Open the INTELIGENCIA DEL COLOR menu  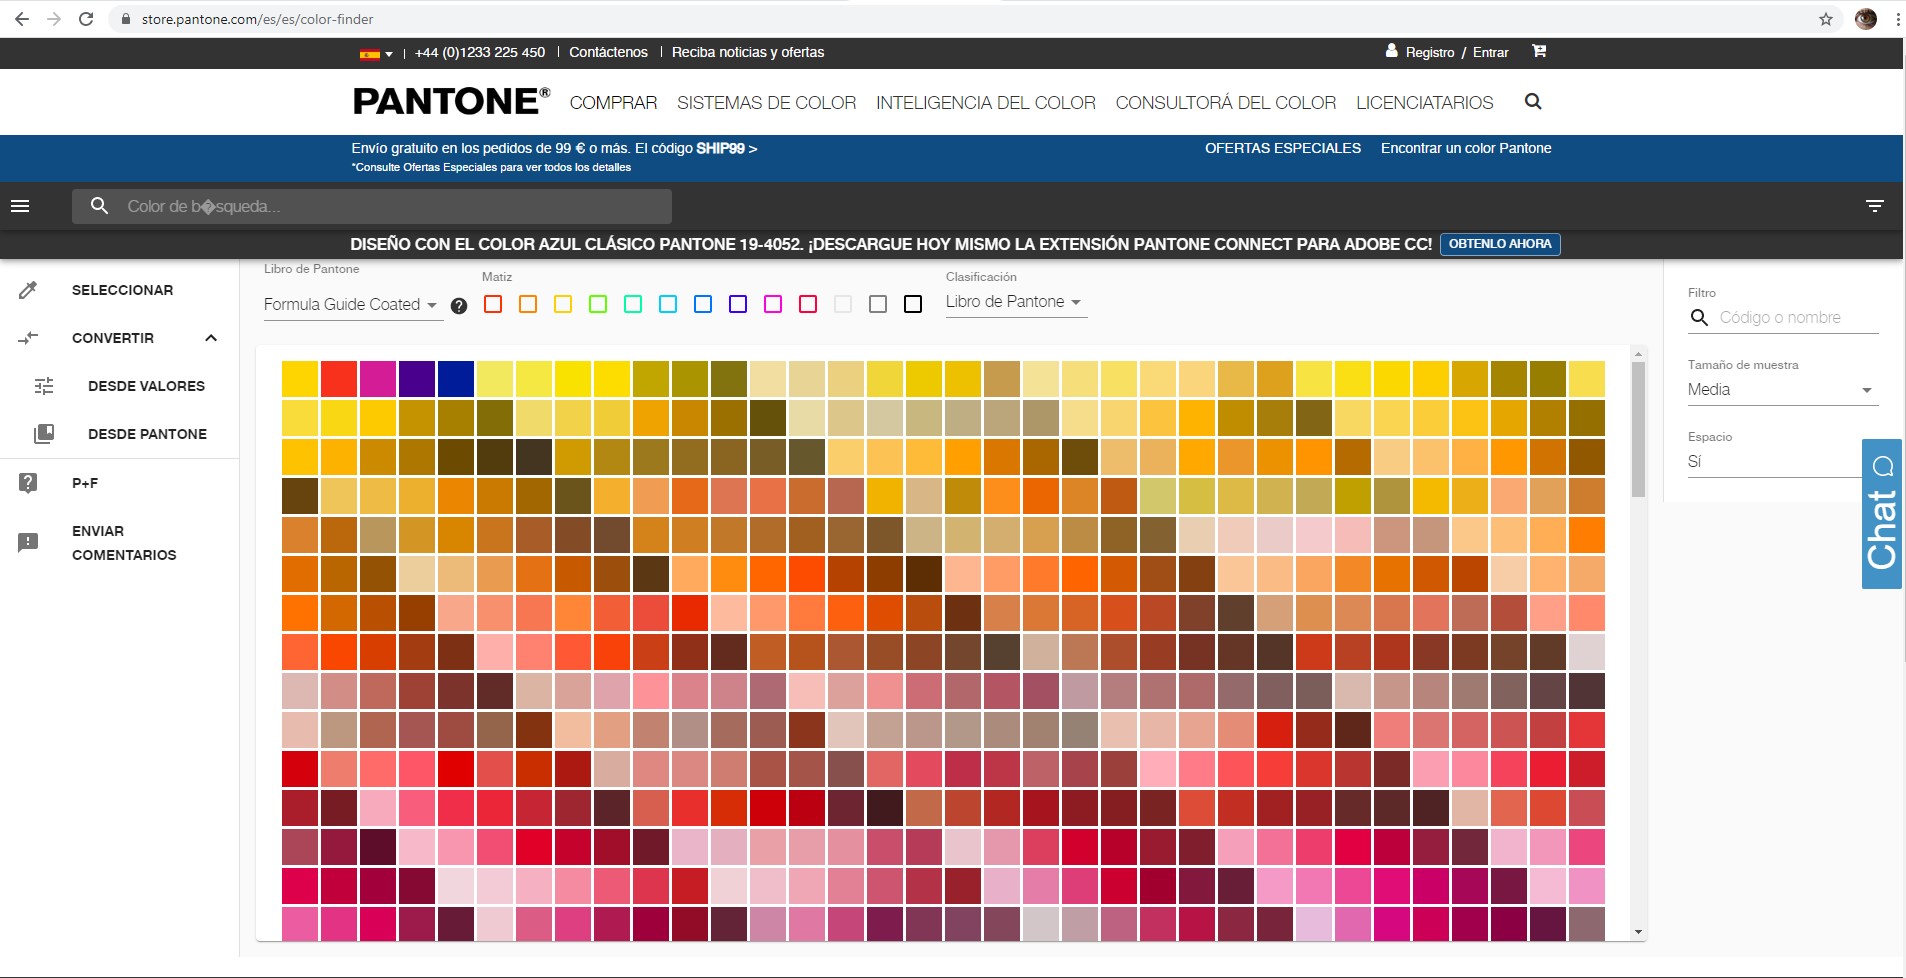tap(985, 101)
